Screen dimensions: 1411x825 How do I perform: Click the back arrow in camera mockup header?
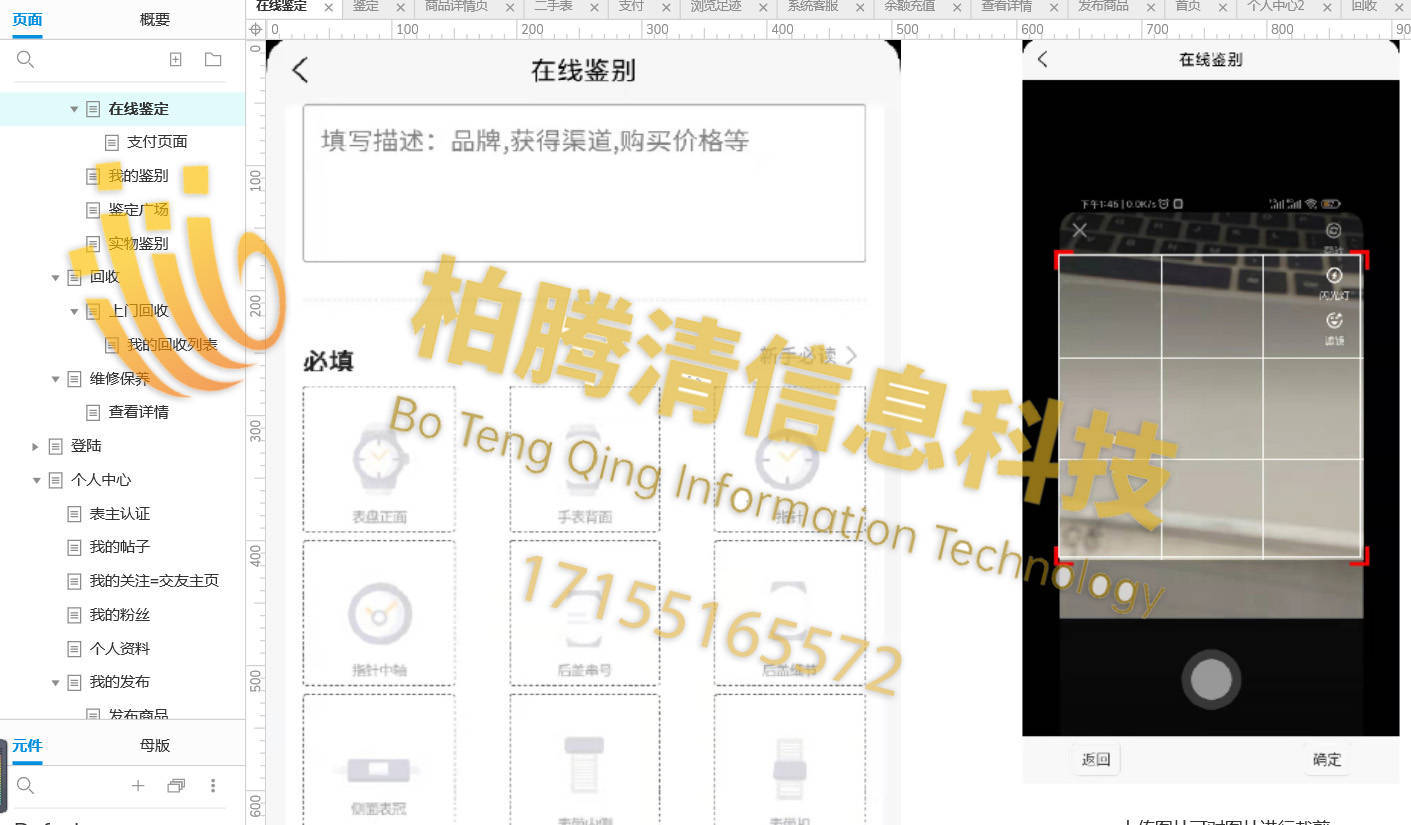[1042, 59]
